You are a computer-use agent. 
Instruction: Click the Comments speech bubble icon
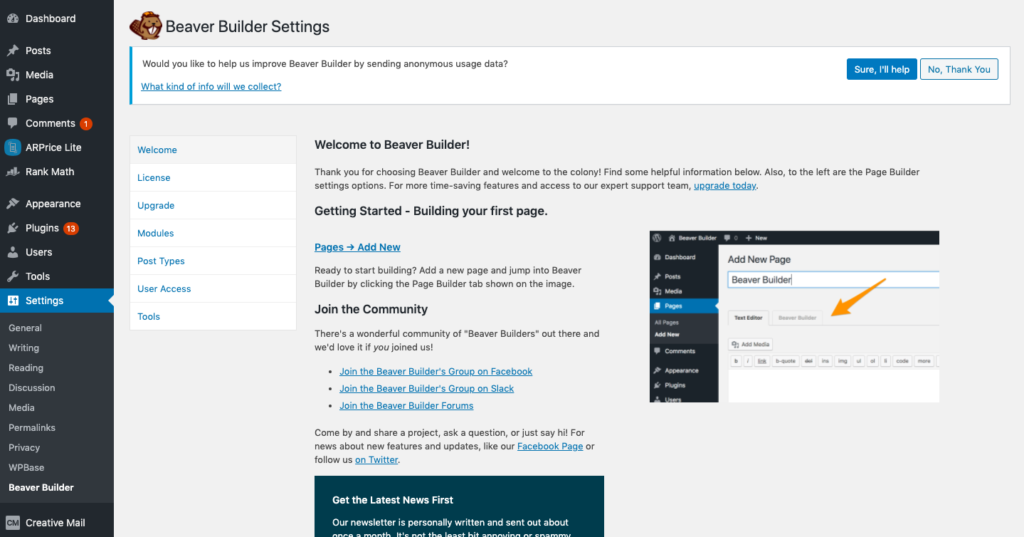click(x=12, y=123)
